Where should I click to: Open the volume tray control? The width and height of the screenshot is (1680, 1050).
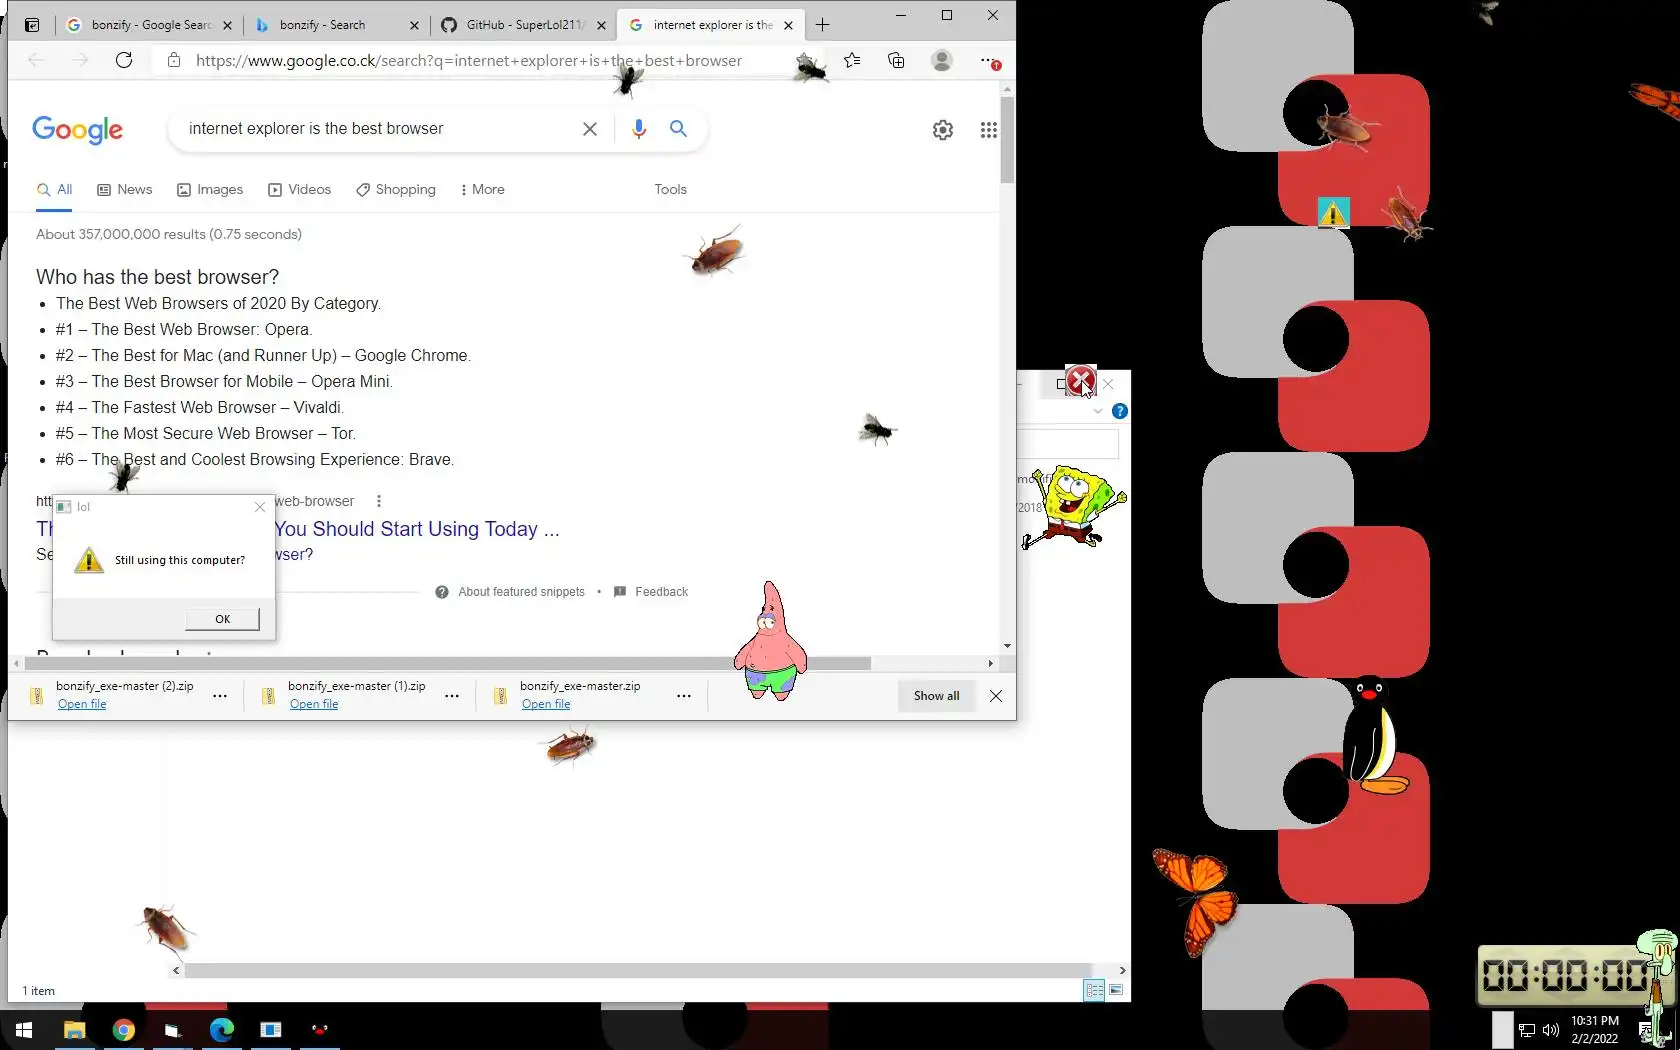click(1551, 1030)
